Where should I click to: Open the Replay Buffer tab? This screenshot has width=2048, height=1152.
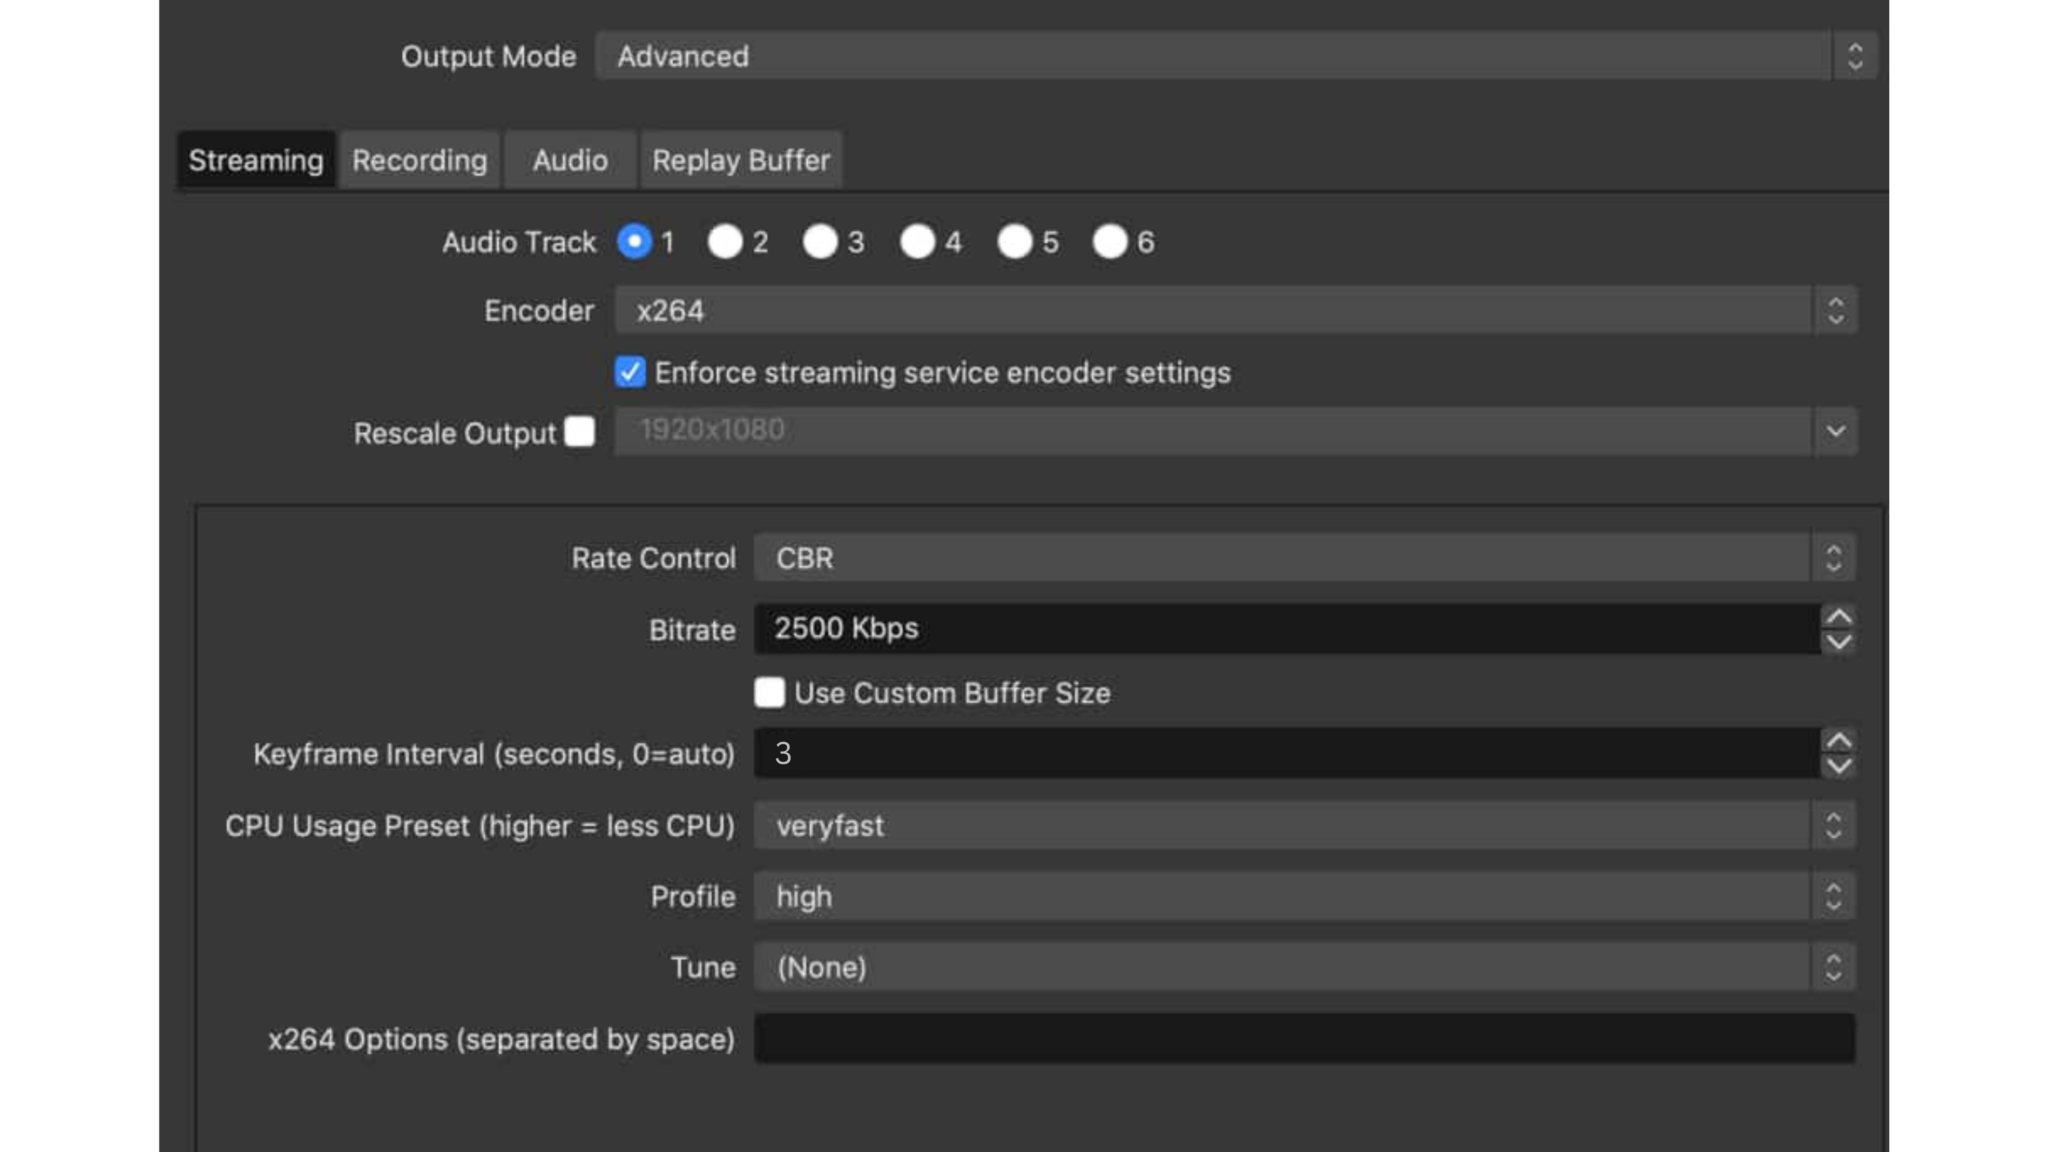click(x=743, y=159)
